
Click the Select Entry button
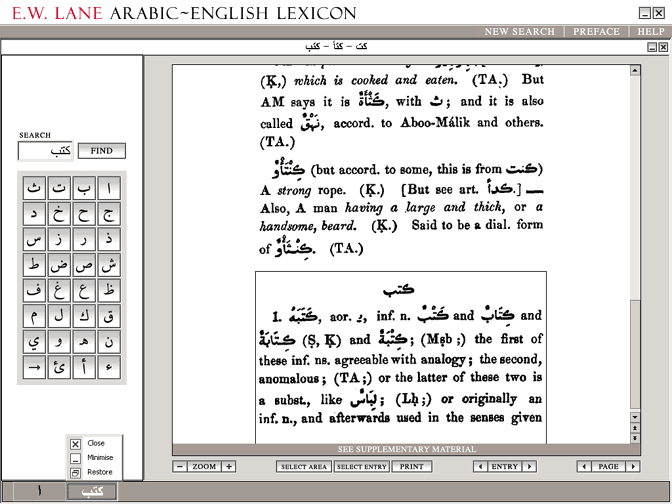[361, 466]
